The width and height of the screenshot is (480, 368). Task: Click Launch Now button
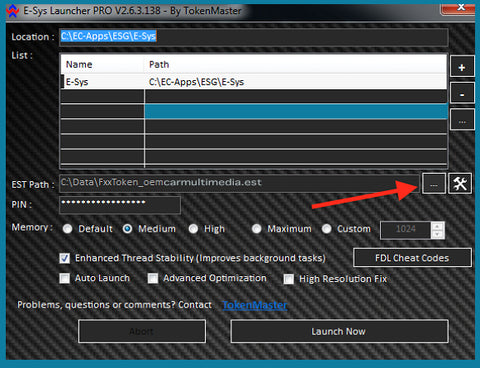point(339,331)
